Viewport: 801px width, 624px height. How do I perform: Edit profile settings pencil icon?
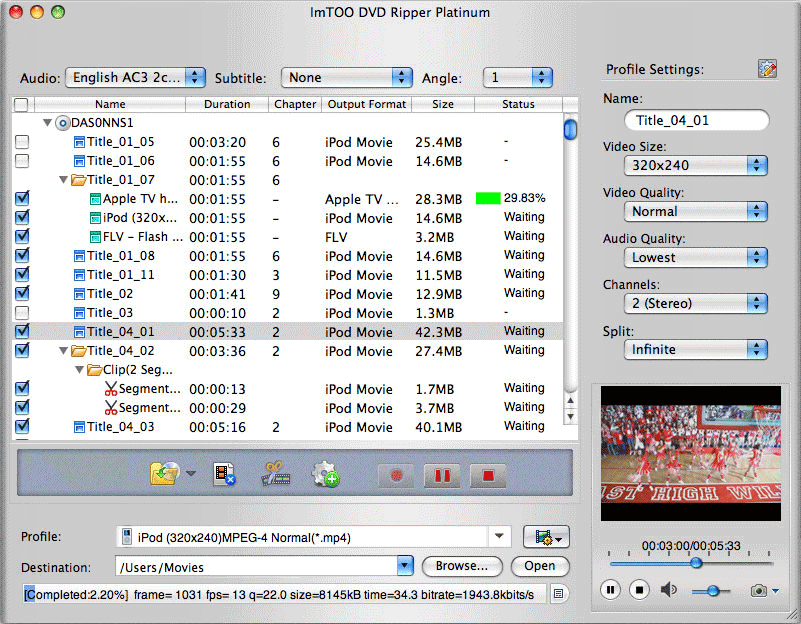(x=767, y=69)
